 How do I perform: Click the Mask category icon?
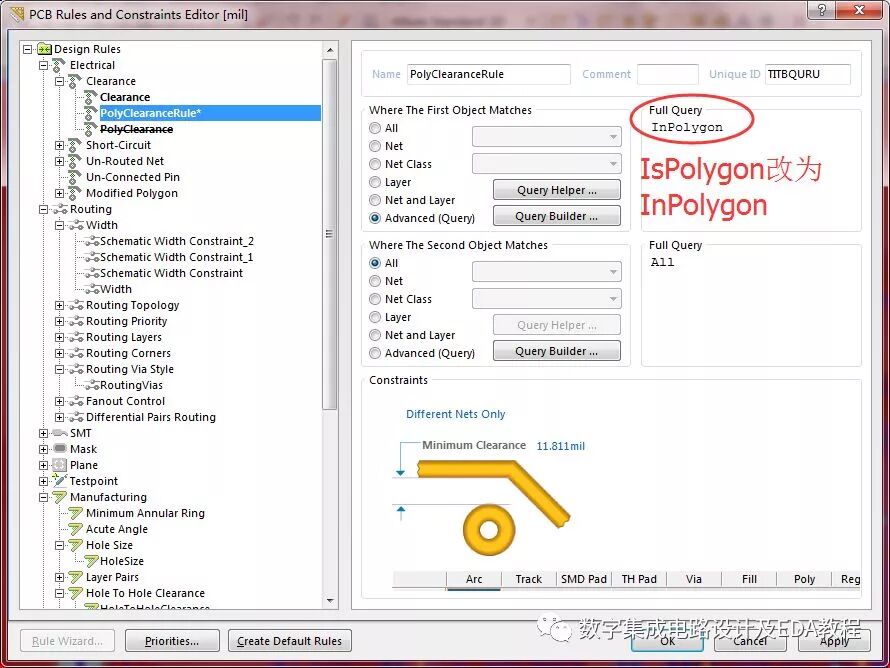coord(60,448)
